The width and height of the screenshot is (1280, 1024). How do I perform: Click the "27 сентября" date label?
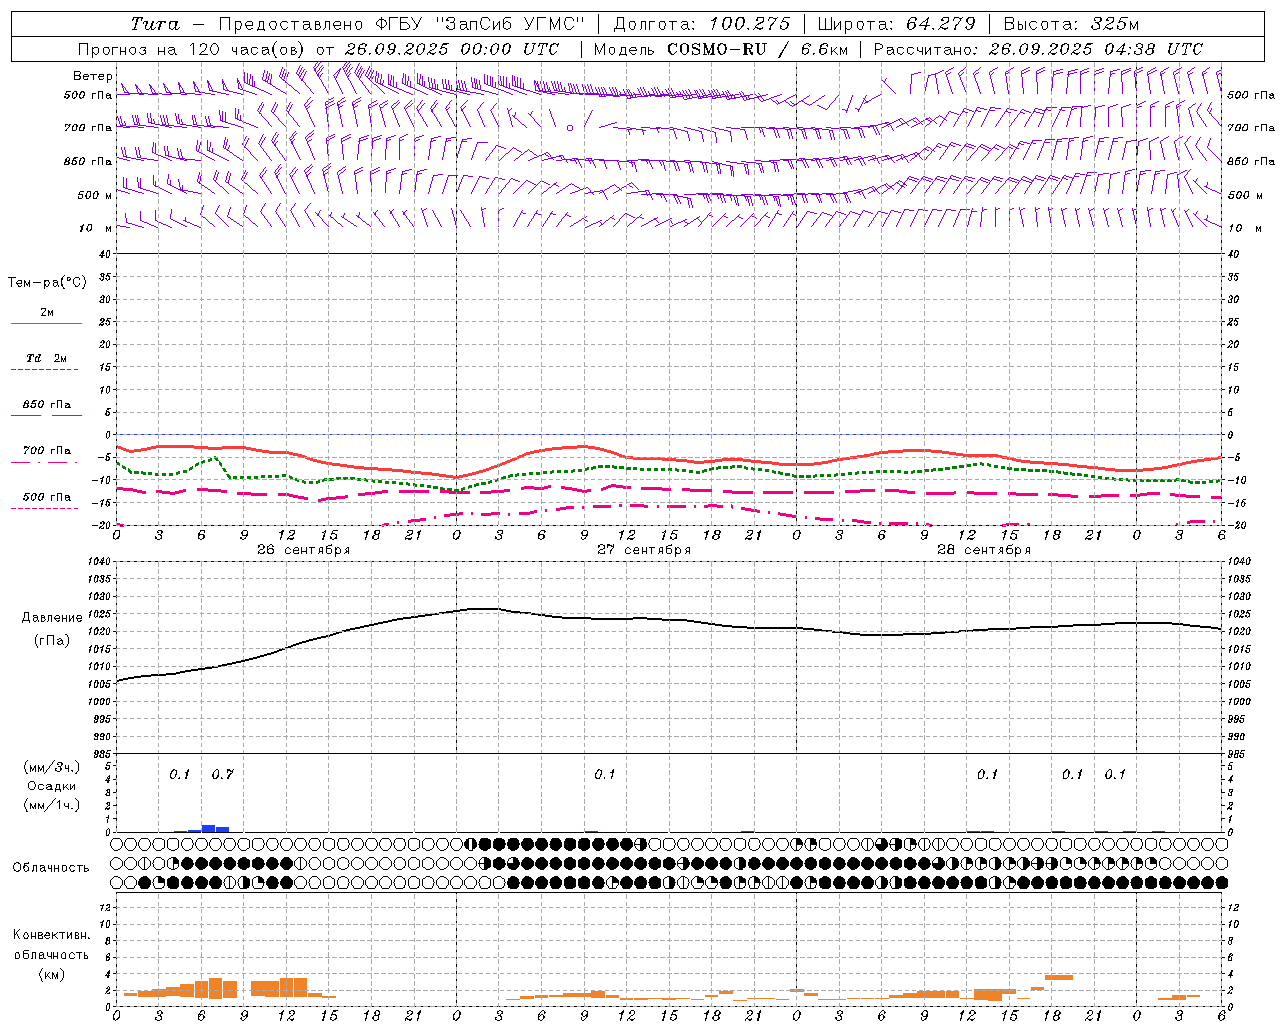point(644,550)
